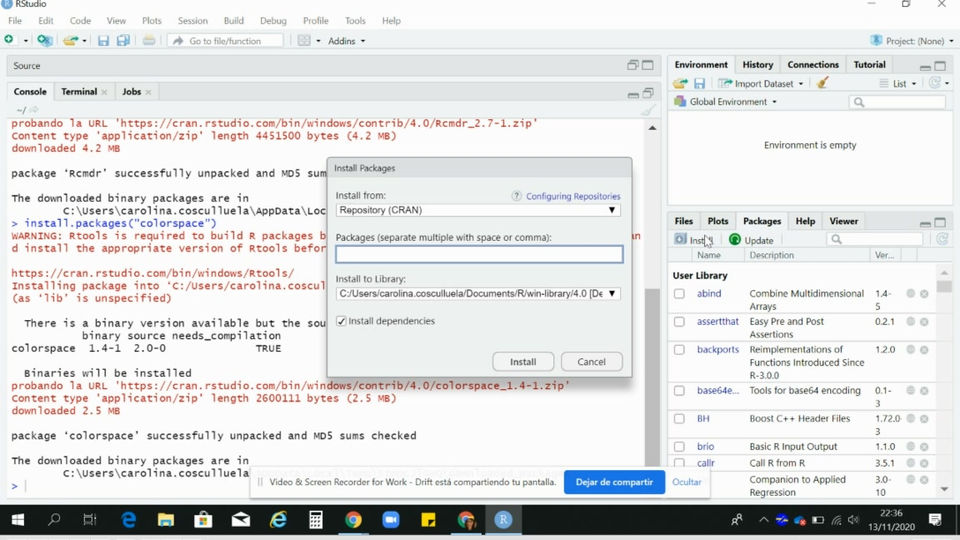This screenshot has height=540, width=960.
Task: Check the abind package checkbox
Action: point(679,294)
